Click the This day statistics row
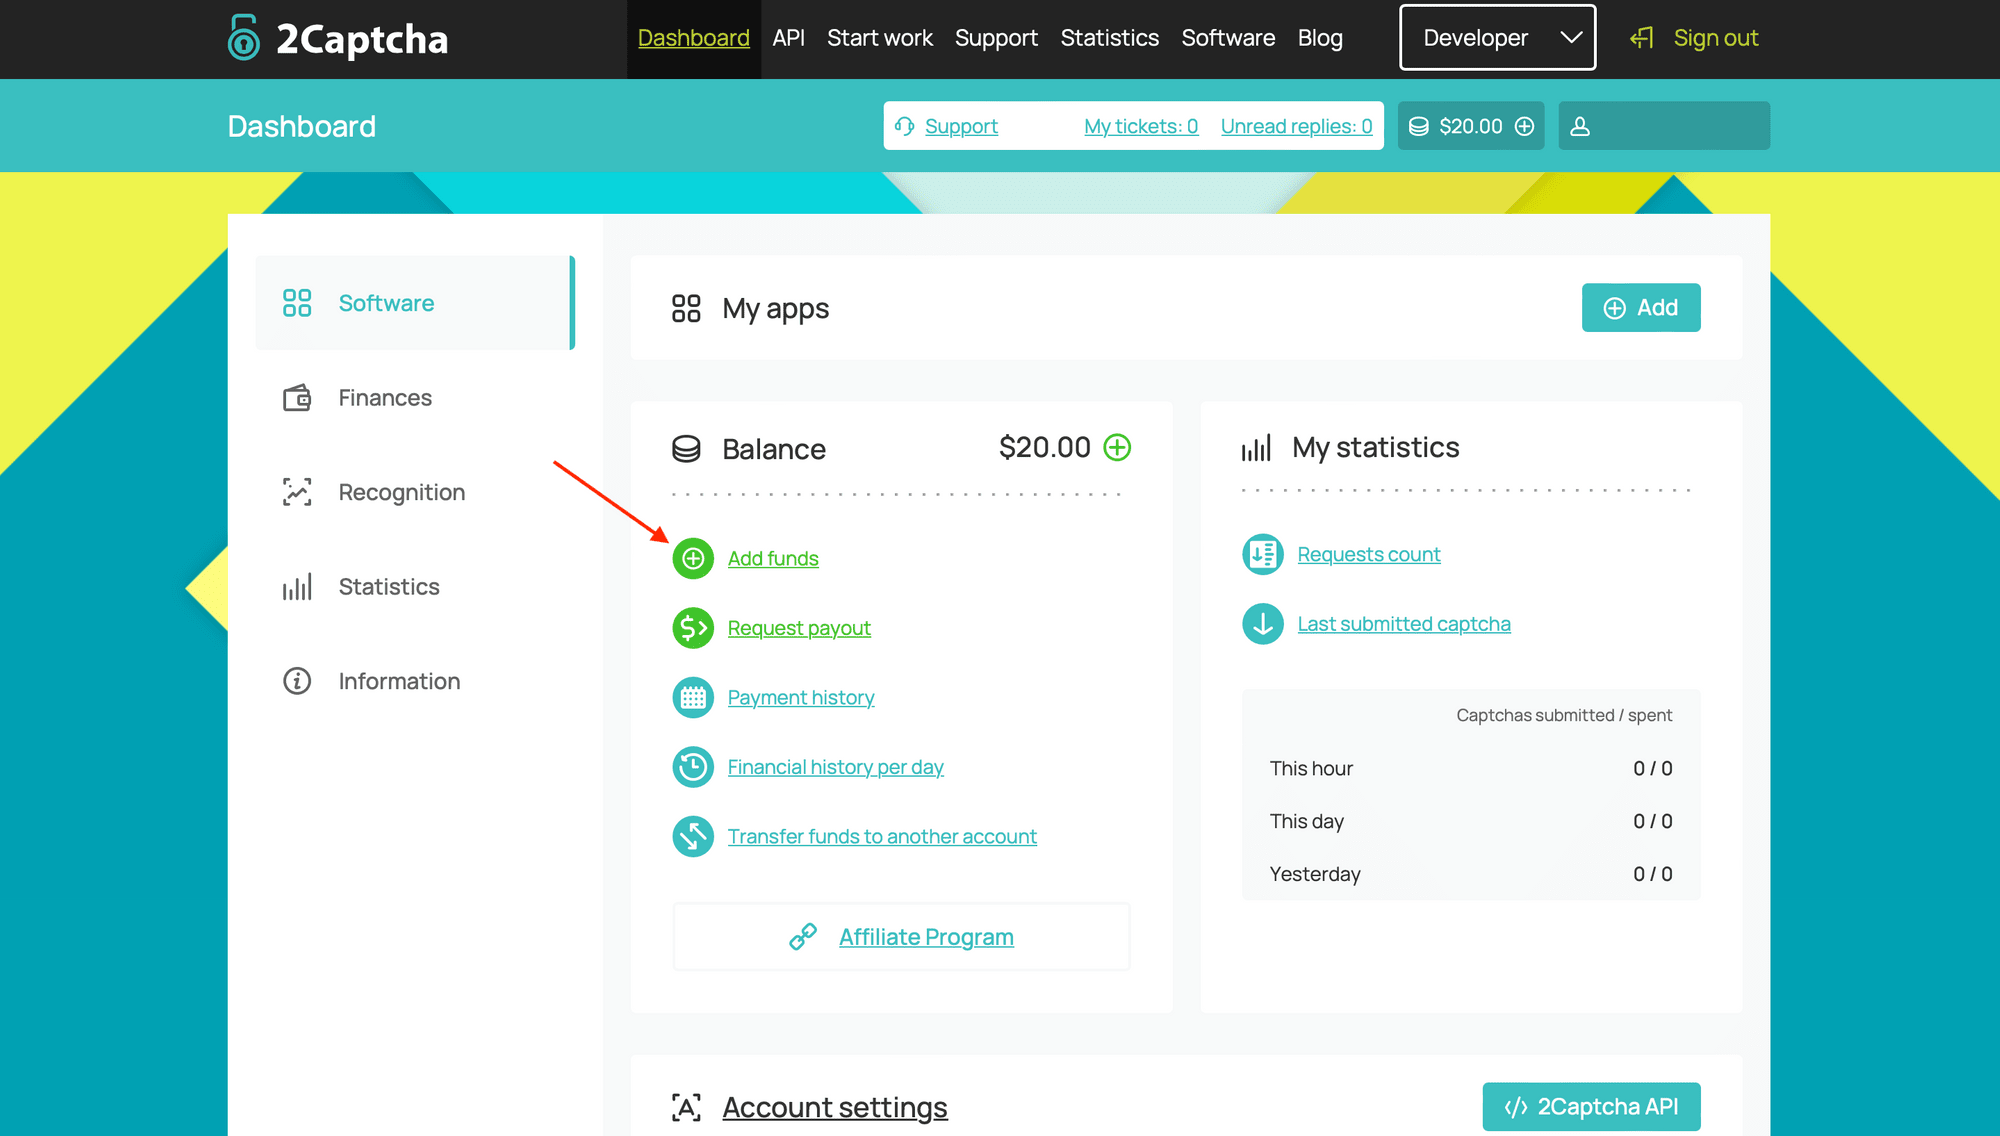 coord(1471,821)
